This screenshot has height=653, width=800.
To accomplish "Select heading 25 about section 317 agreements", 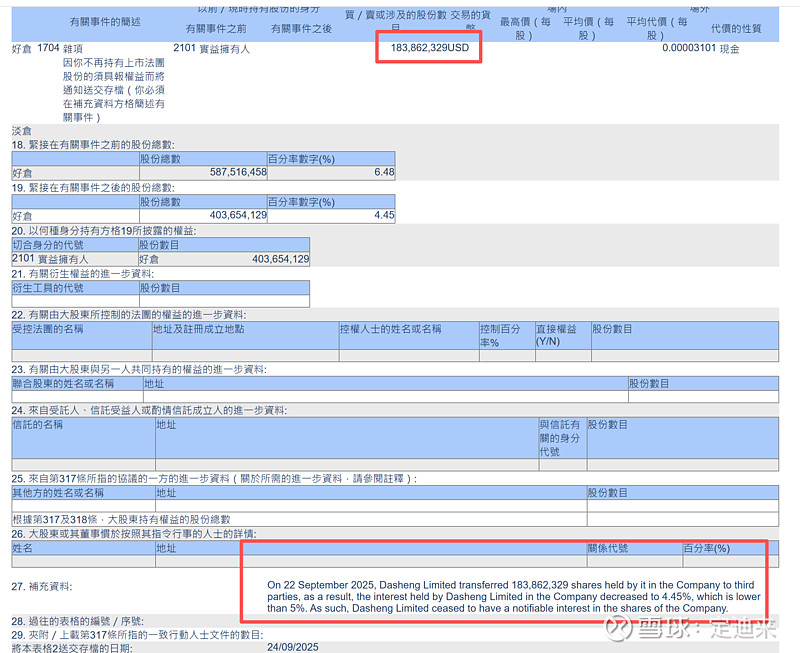I will 214,479.
